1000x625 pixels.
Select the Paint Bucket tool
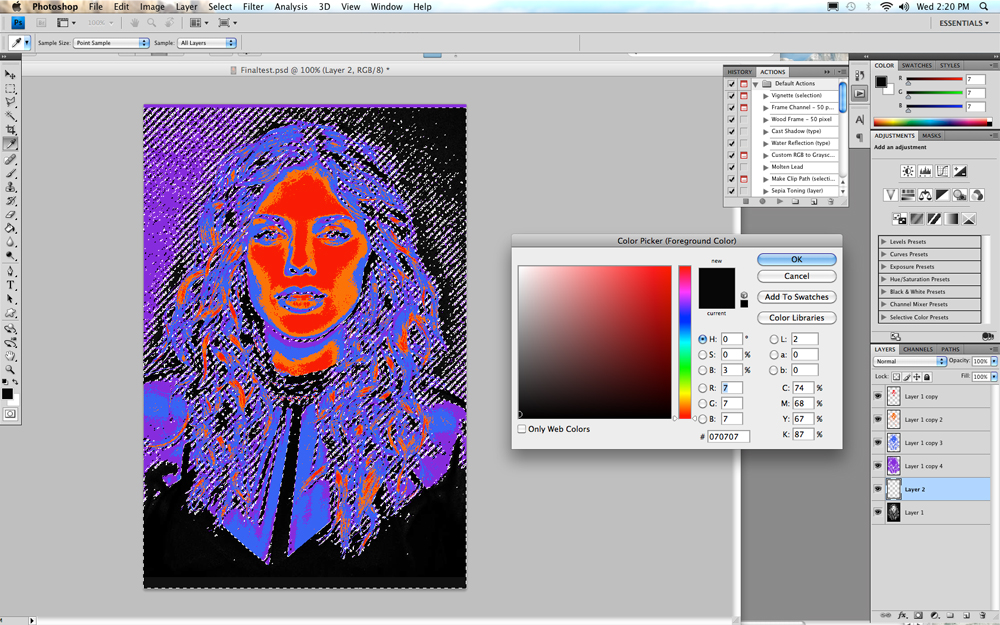pyautogui.click(x=10, y=228)
